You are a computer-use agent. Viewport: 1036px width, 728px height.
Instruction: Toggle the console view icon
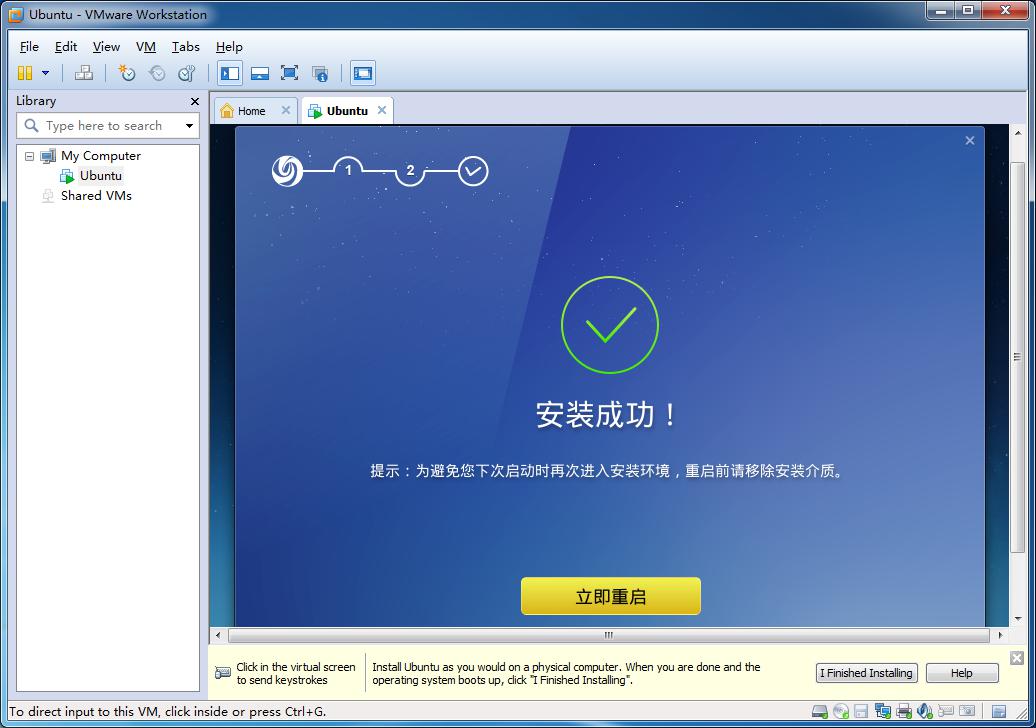point(363,73)
